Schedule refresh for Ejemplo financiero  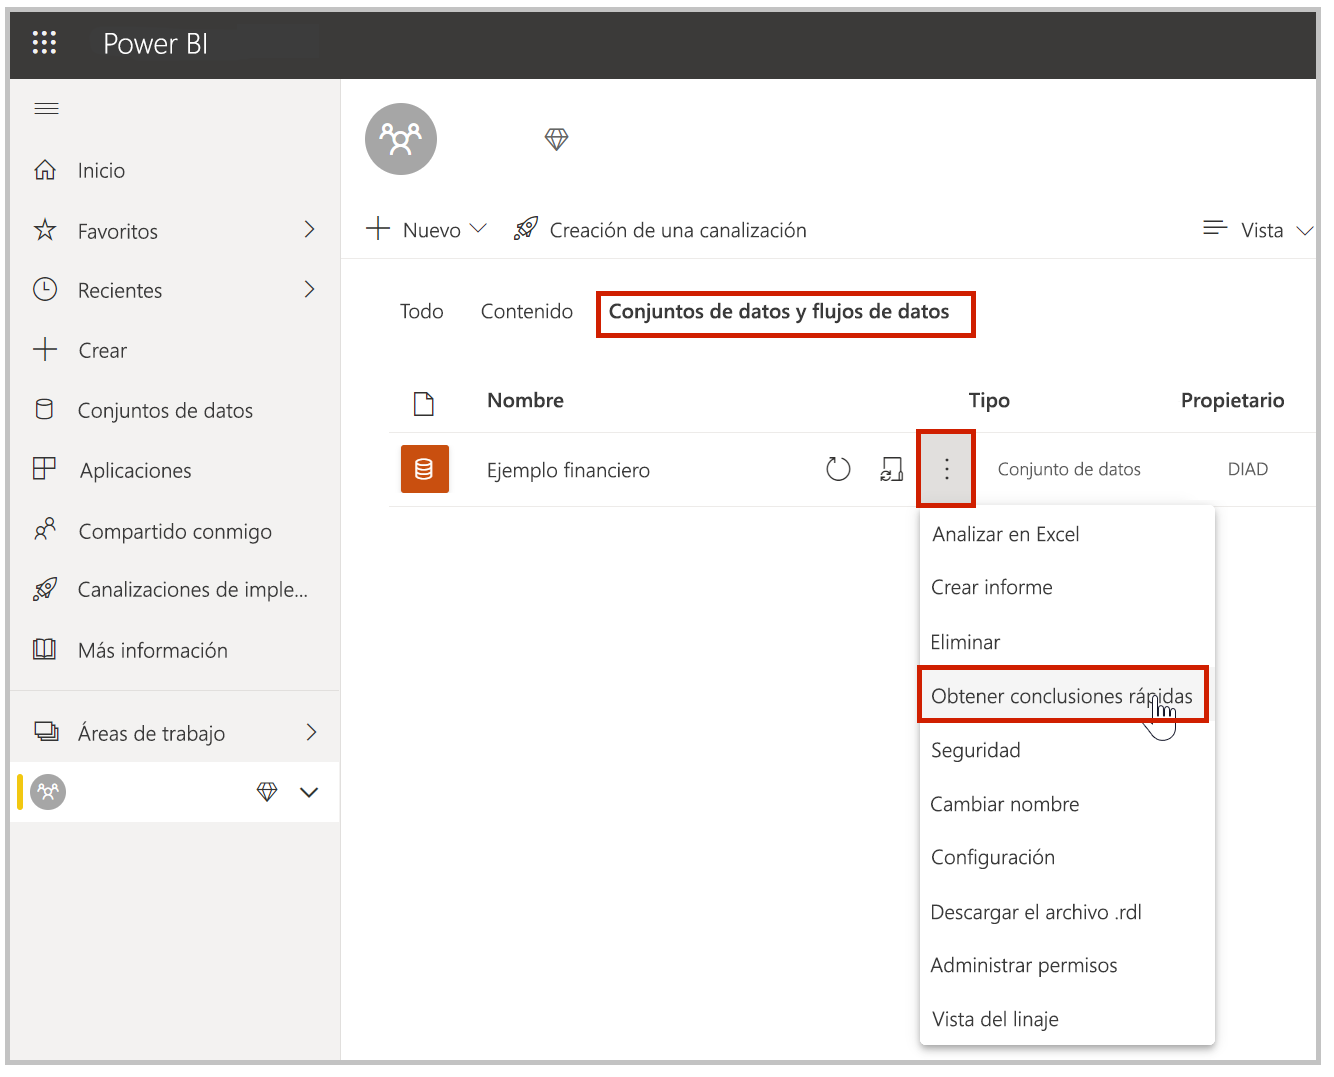click(892, 469)
